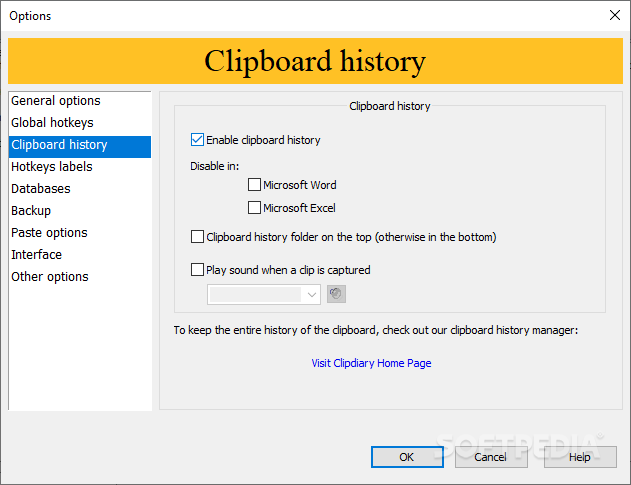
Task: Open Paste options category
Action: click(x=49, y=233)
